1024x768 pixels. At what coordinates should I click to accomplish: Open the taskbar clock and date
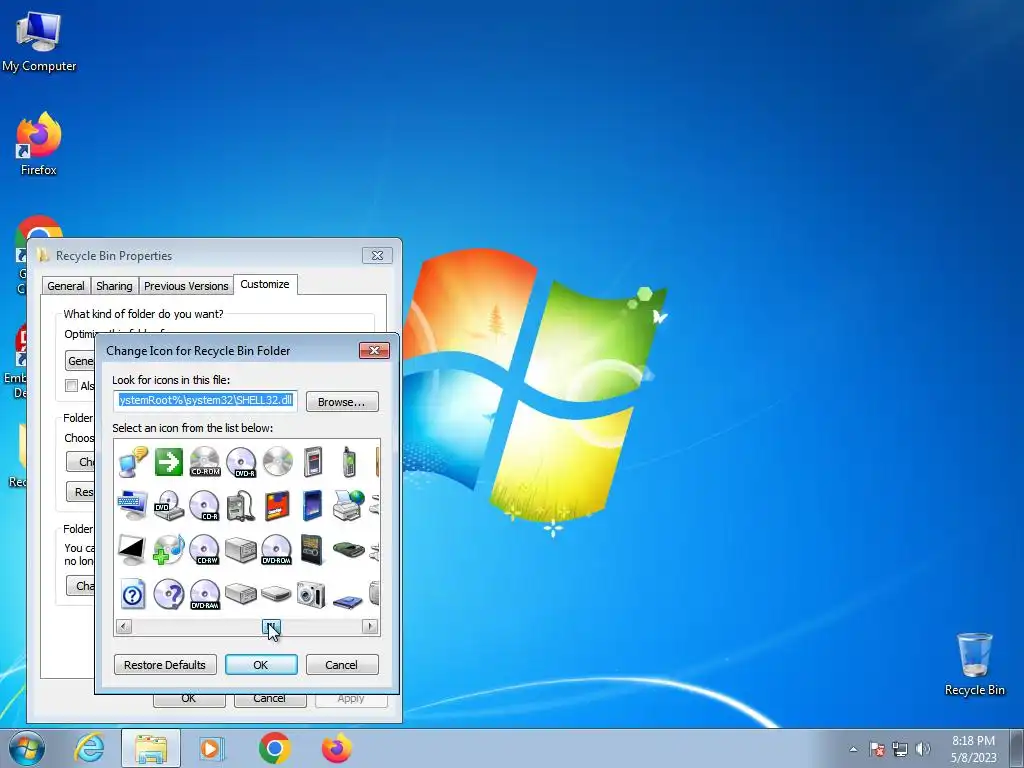974,749
